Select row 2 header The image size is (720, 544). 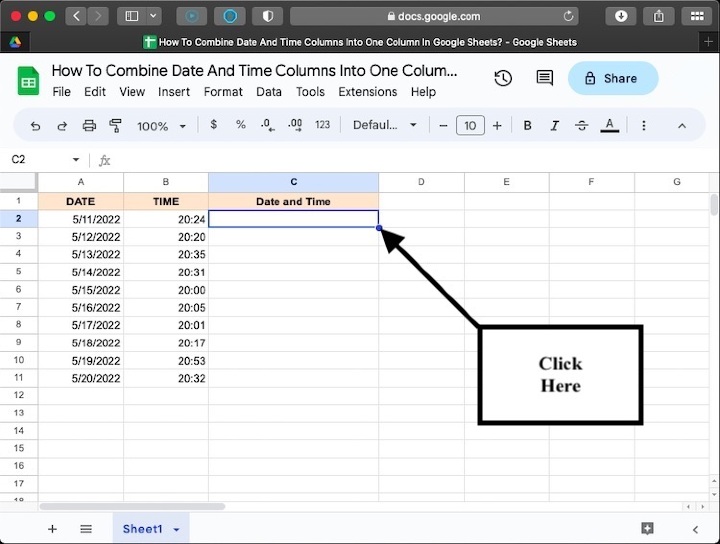click(x=19, y=219)
